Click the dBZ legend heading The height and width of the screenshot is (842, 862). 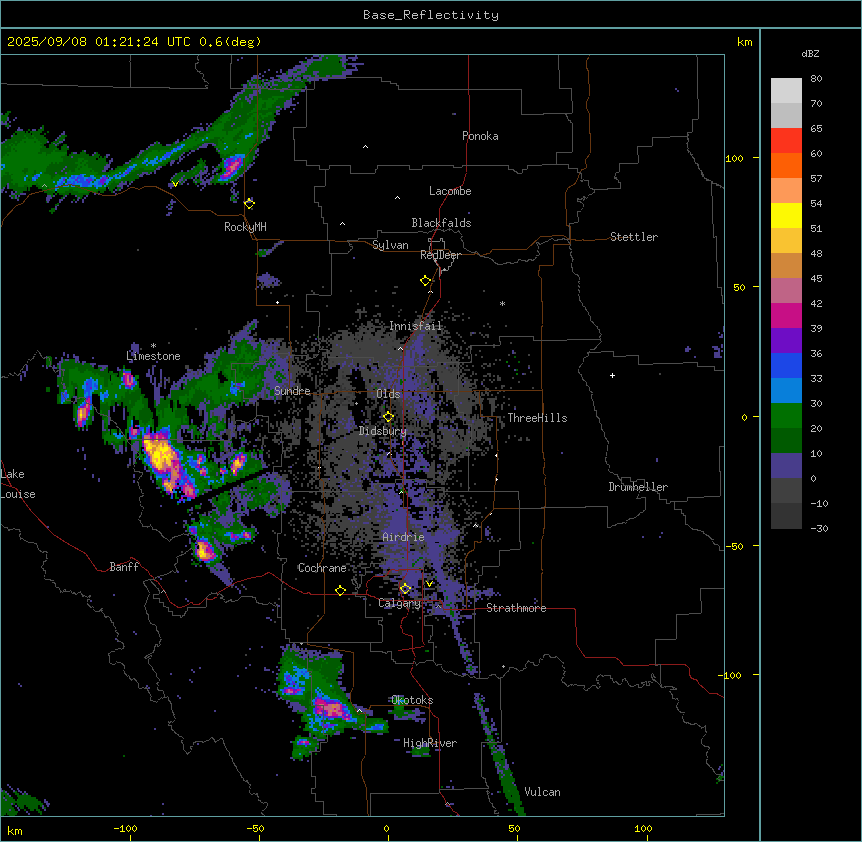click(810, 54)
